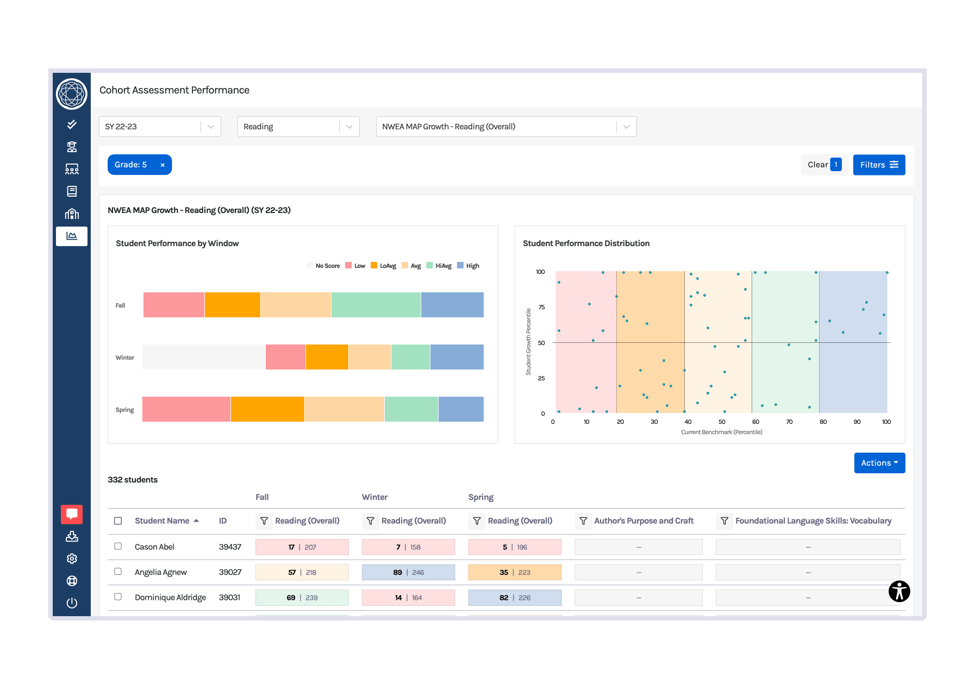Click the filter icon for Fall Reading column
The width and height of the screenshot is (975, 689).
point(264,521)
